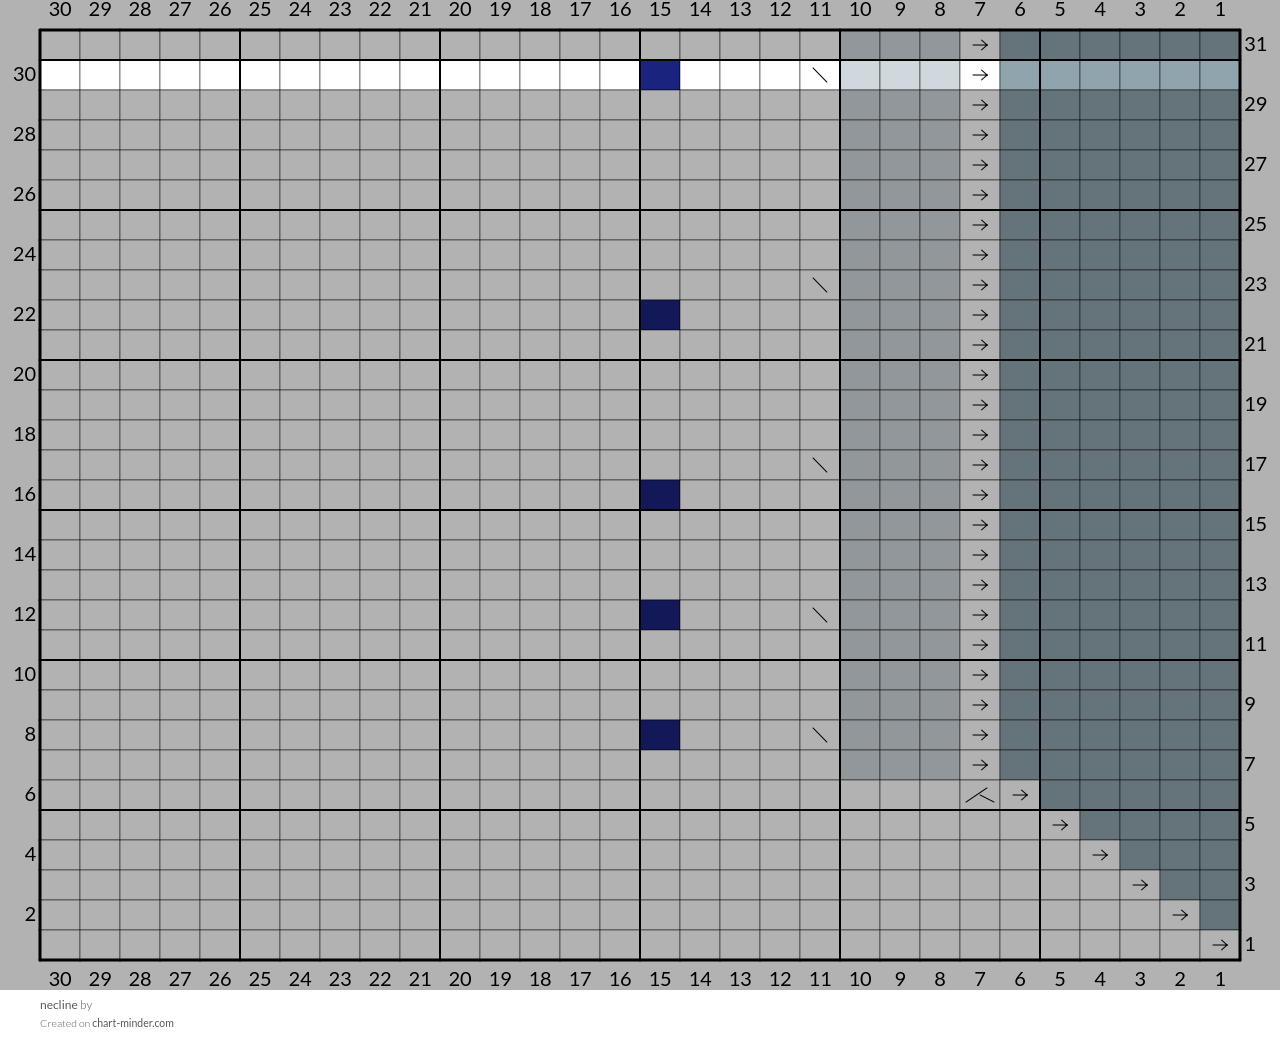The width and height of the screenshot is (1280, 1053).
Task: Click the chart title 'necline'
Action: tap(58, 1005)
